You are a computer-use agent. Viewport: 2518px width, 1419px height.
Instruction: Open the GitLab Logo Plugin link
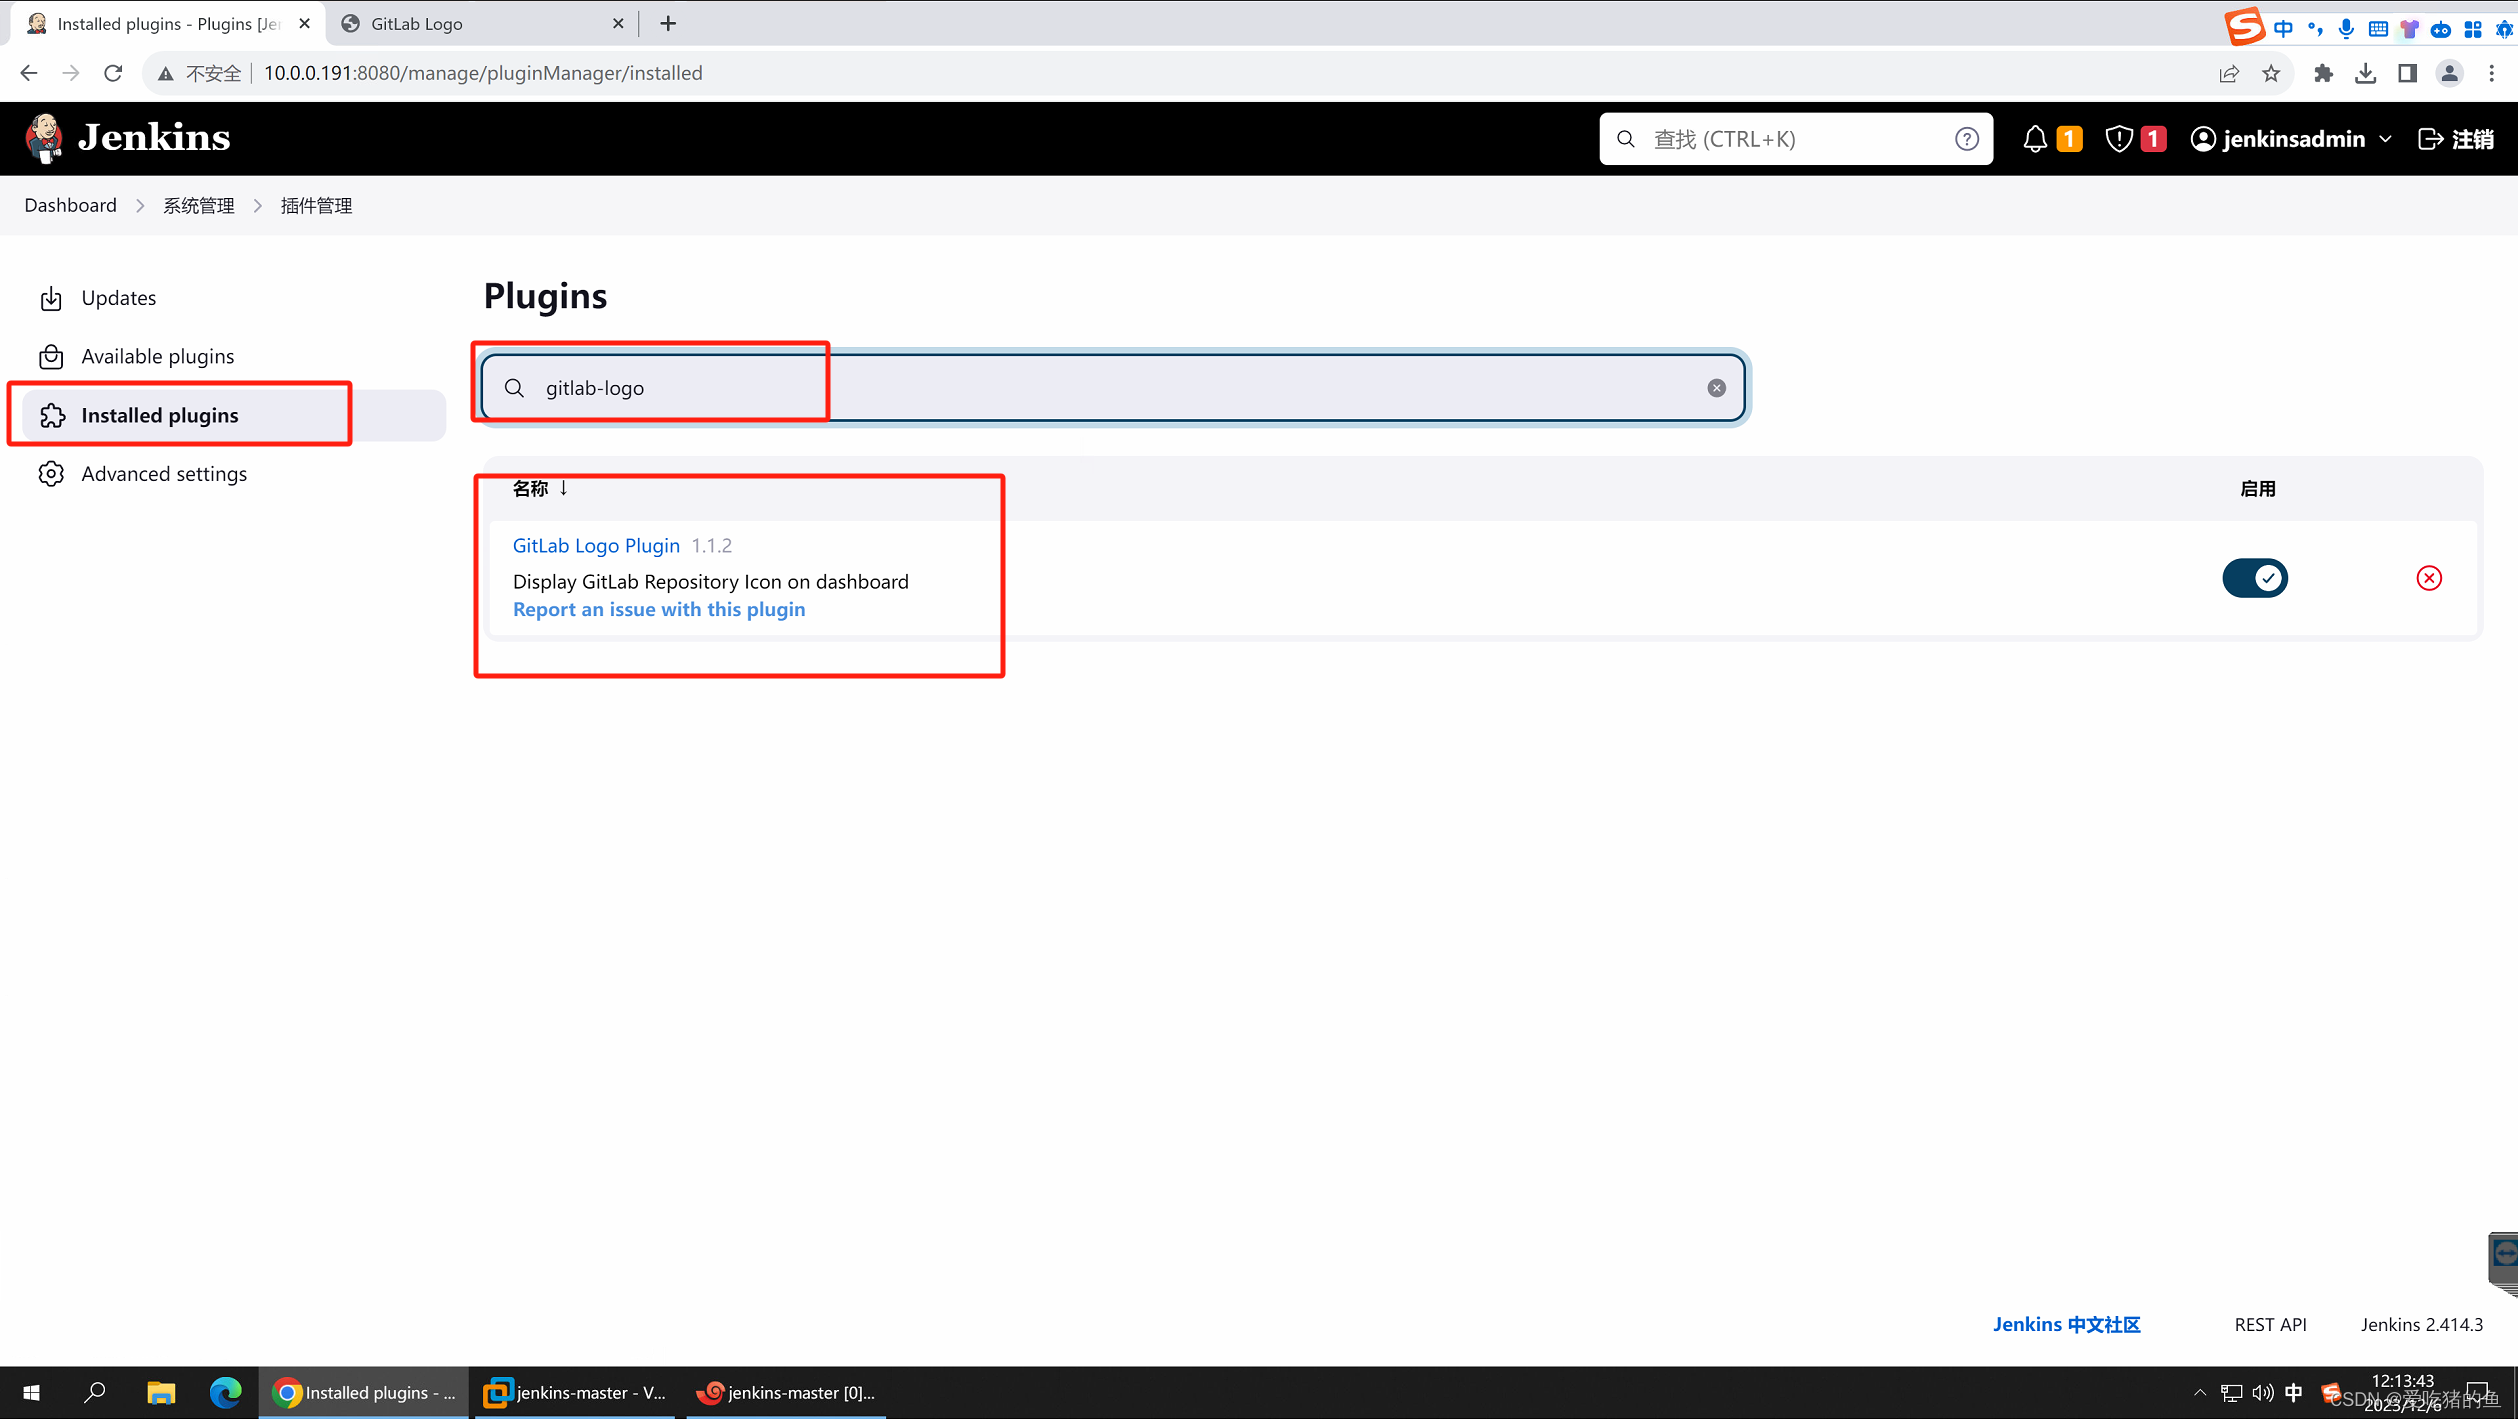click(x=596, y=545)
